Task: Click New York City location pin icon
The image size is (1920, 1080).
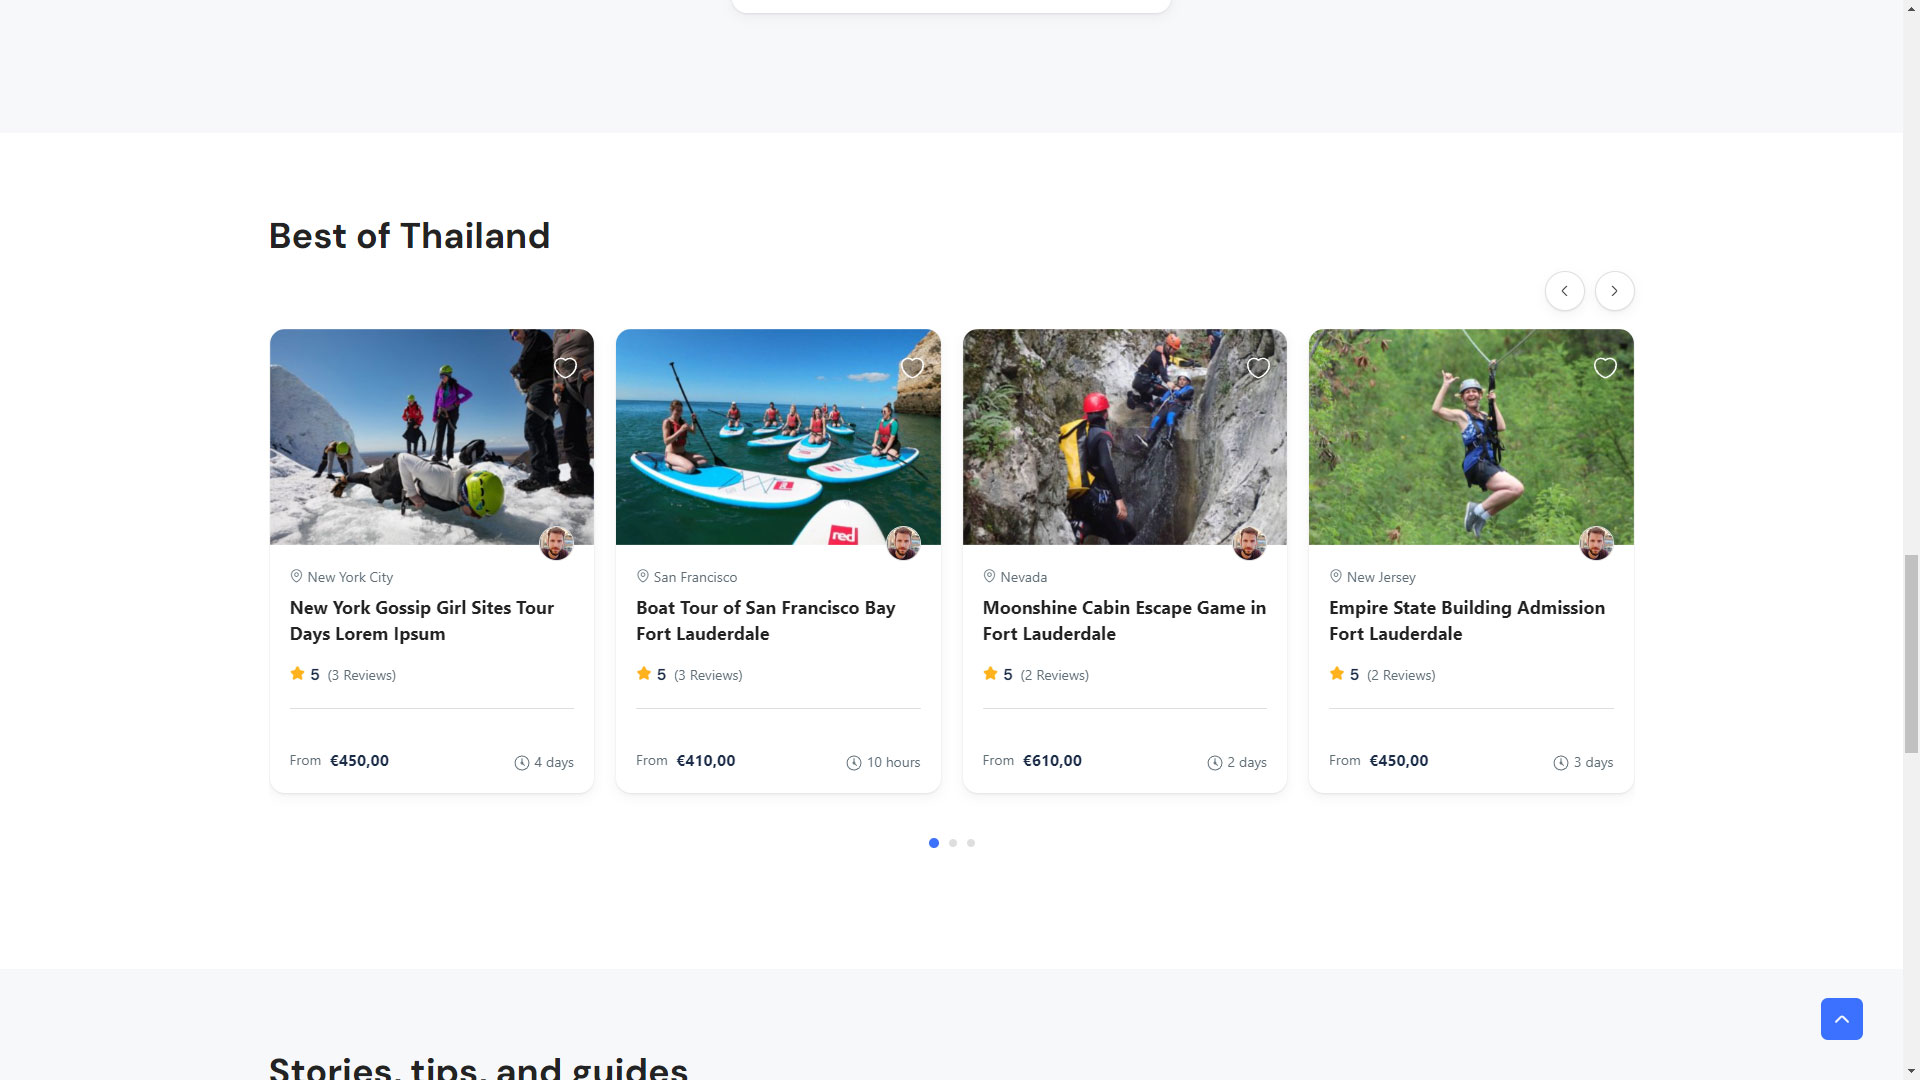Action: pos(296,576)
